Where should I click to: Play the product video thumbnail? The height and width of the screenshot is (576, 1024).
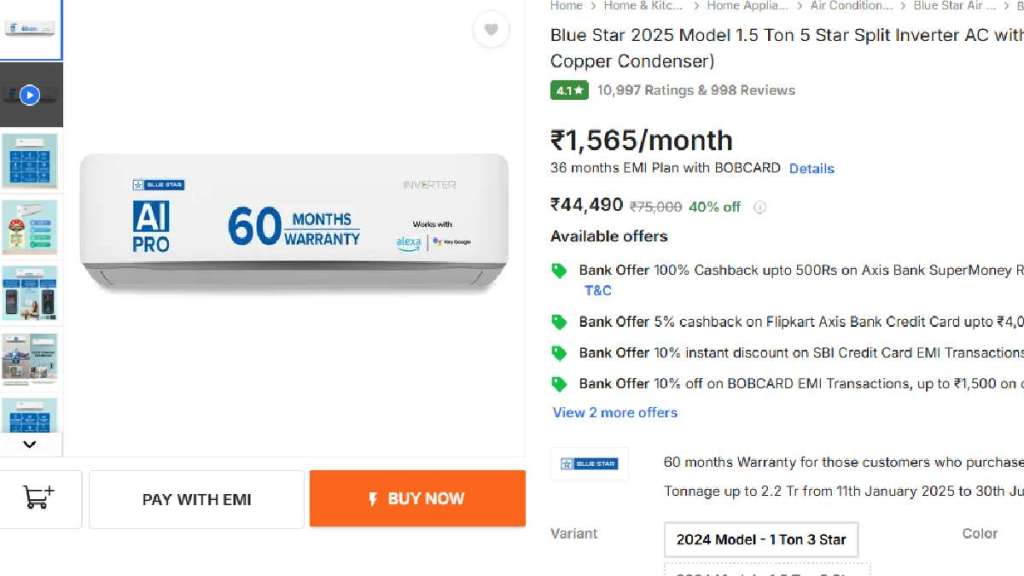pyautogui.click(x=30, y=95)
